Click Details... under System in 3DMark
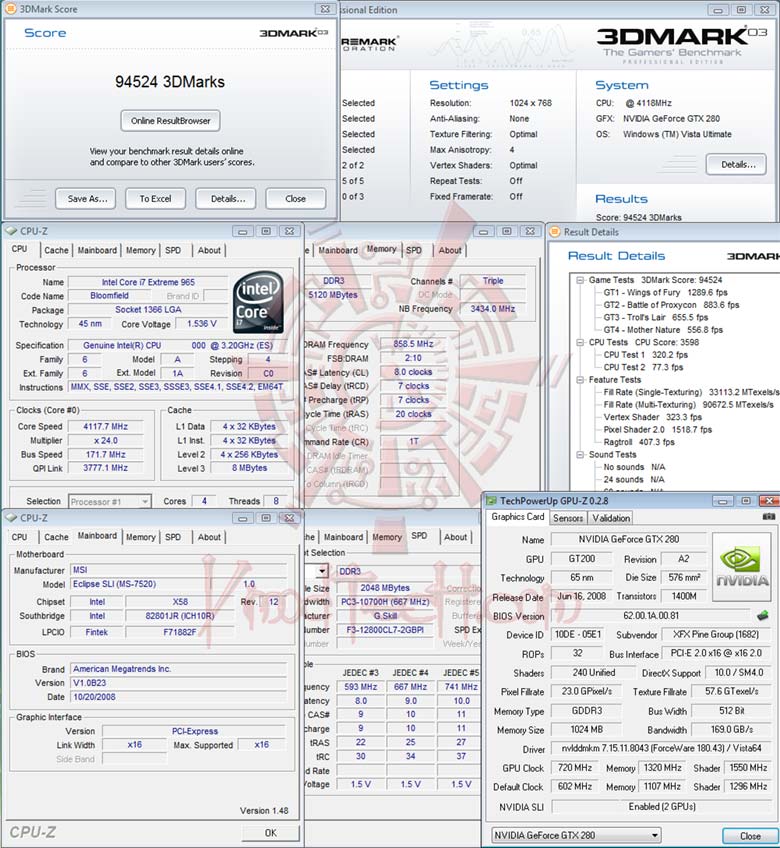The image size is (780, 848). [x=738, y=164]
